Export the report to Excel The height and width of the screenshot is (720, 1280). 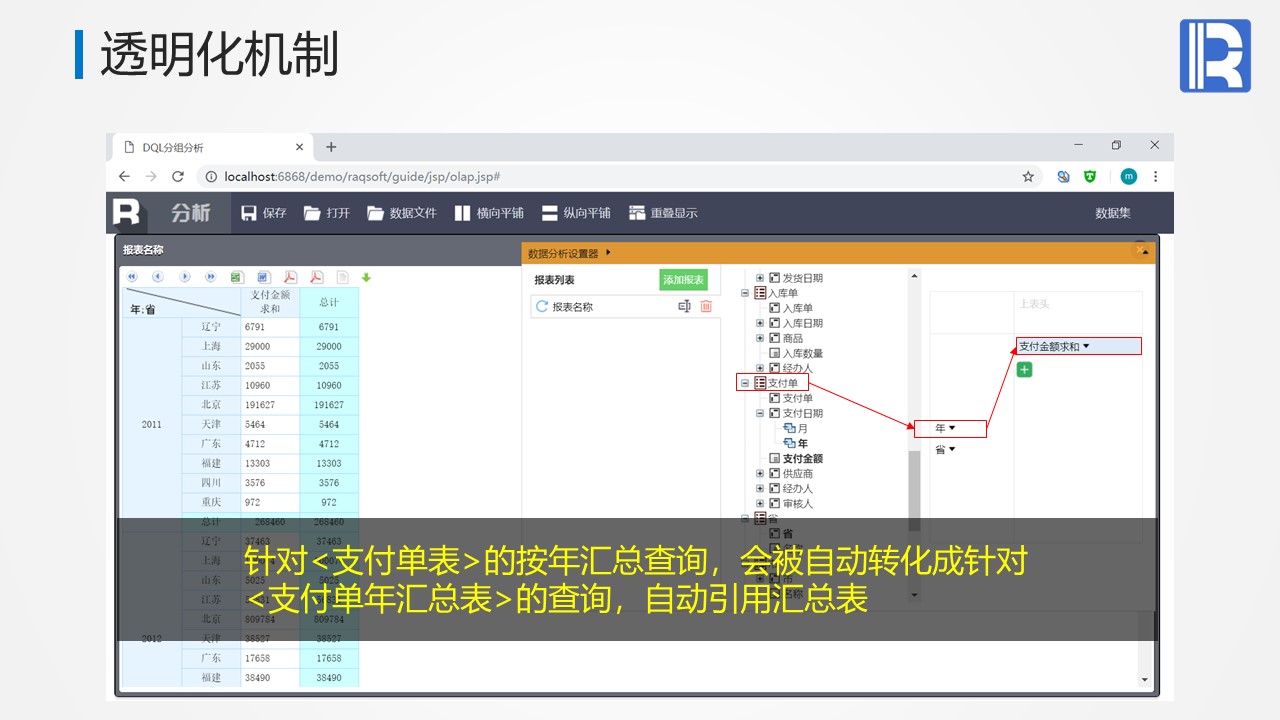pyautogui.click(x=237, y=277)
